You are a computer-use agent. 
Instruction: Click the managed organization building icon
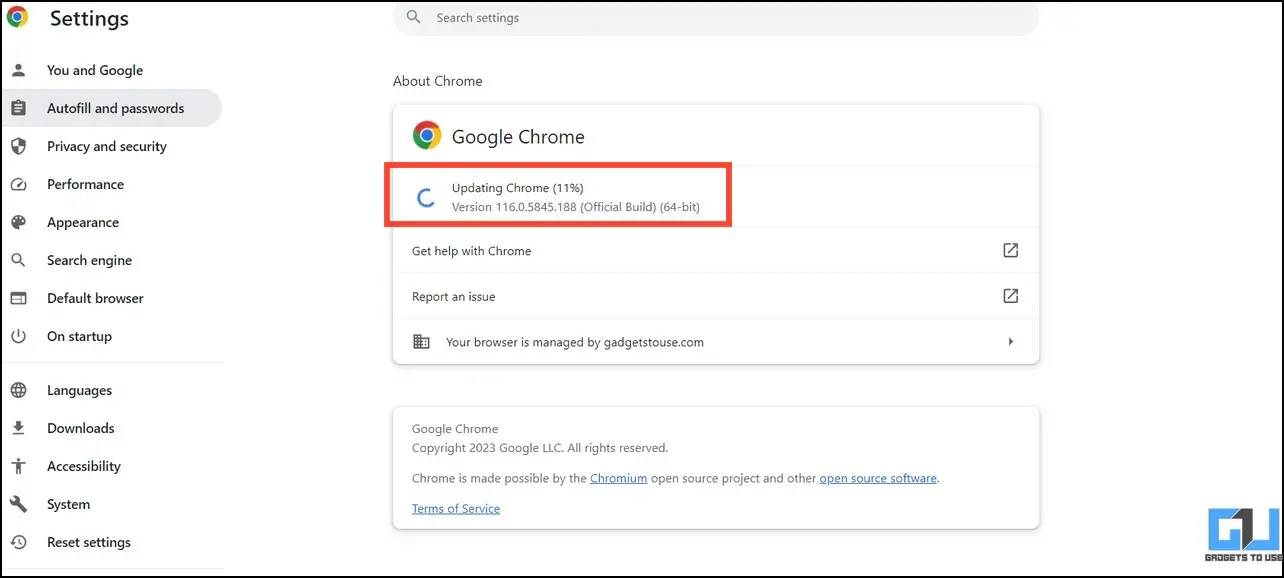pyautogui.click(x=422, y=342)
